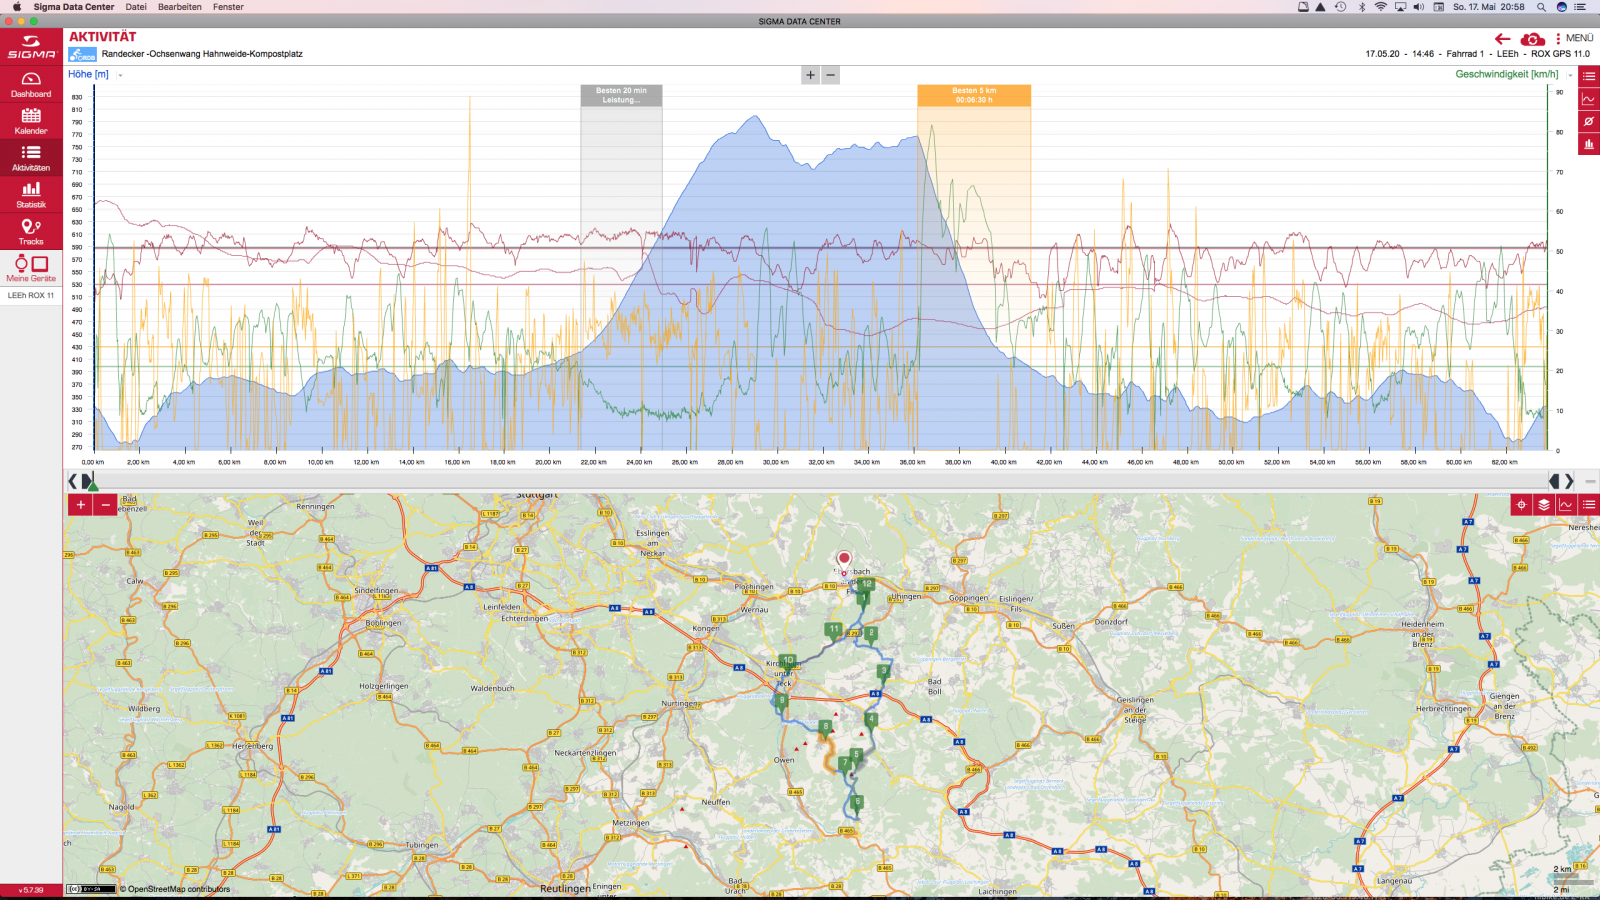This screenshot has width=1600, height=900.
Task: Click the red back arrow
Action: point(1502,39)
